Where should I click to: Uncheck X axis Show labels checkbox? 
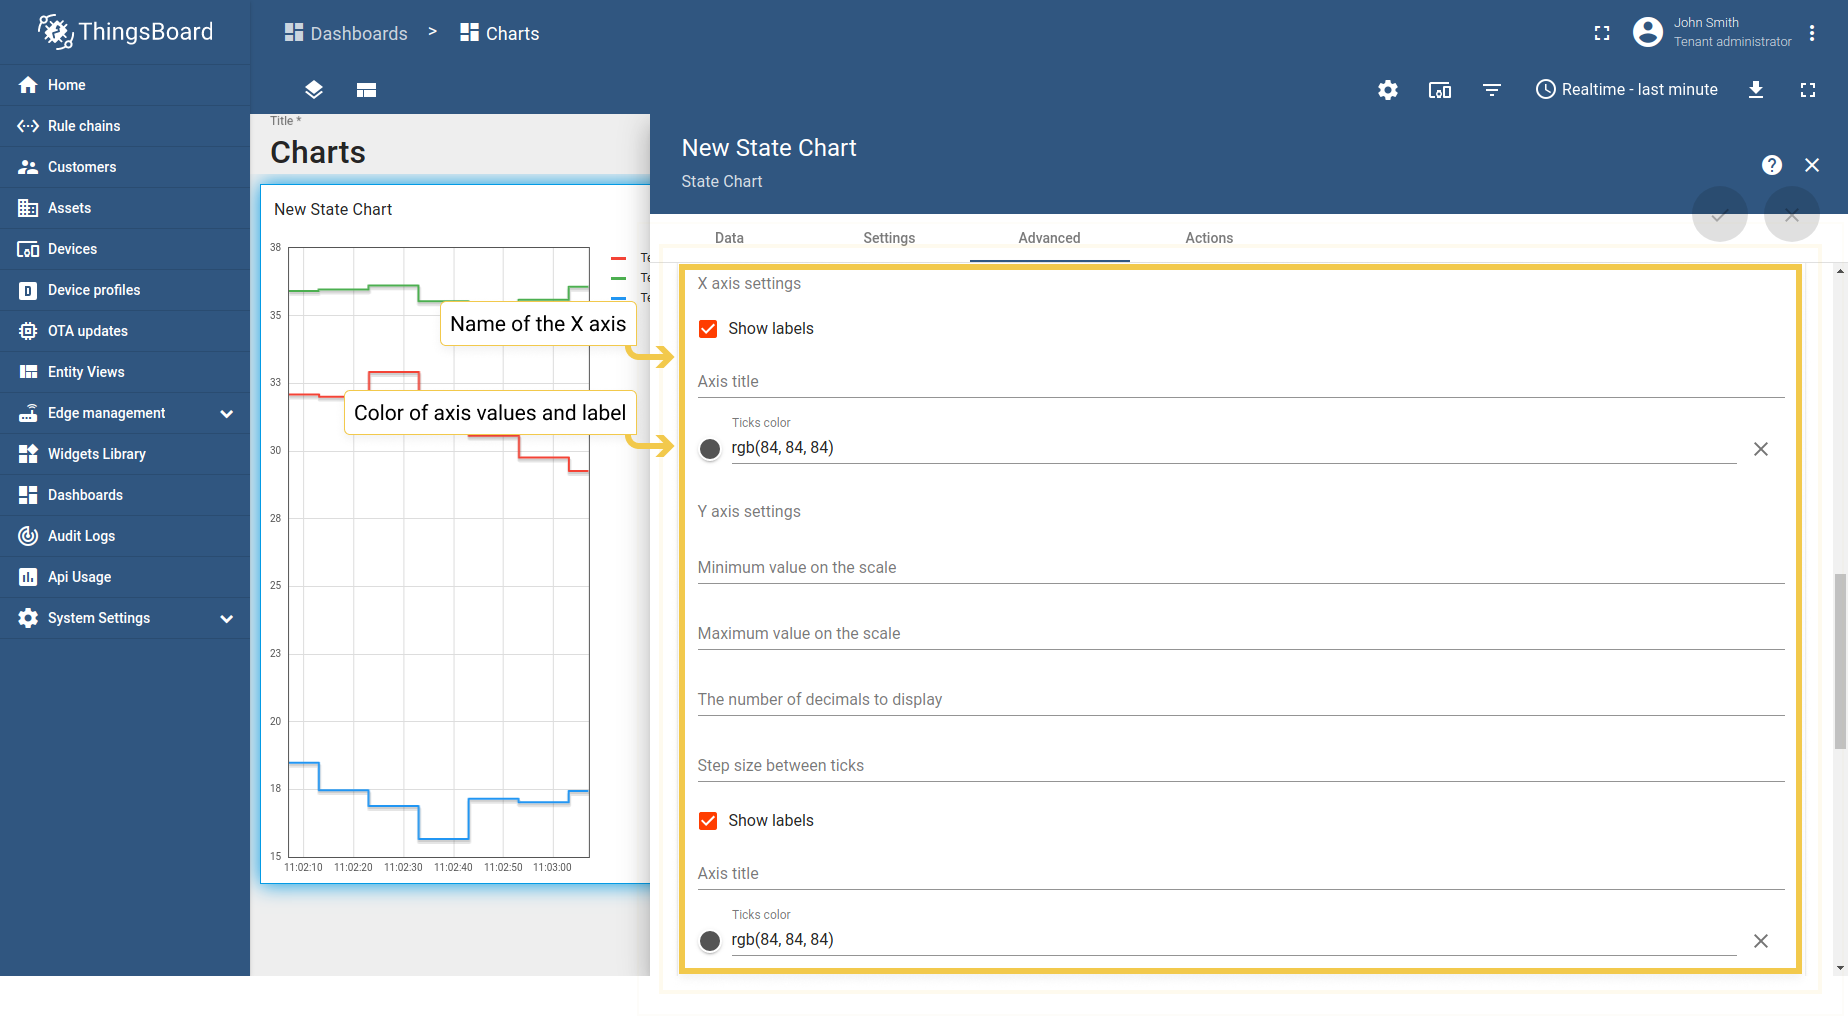pos(708,329)
